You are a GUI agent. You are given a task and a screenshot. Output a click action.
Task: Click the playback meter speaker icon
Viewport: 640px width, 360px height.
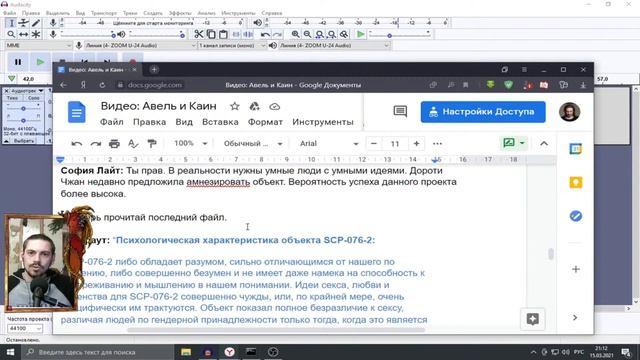258,23
